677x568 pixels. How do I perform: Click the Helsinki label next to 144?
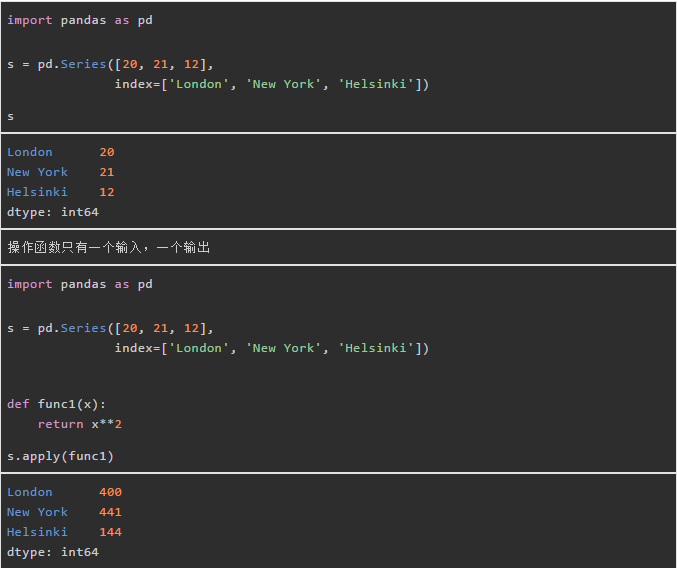tap(37, 532)
